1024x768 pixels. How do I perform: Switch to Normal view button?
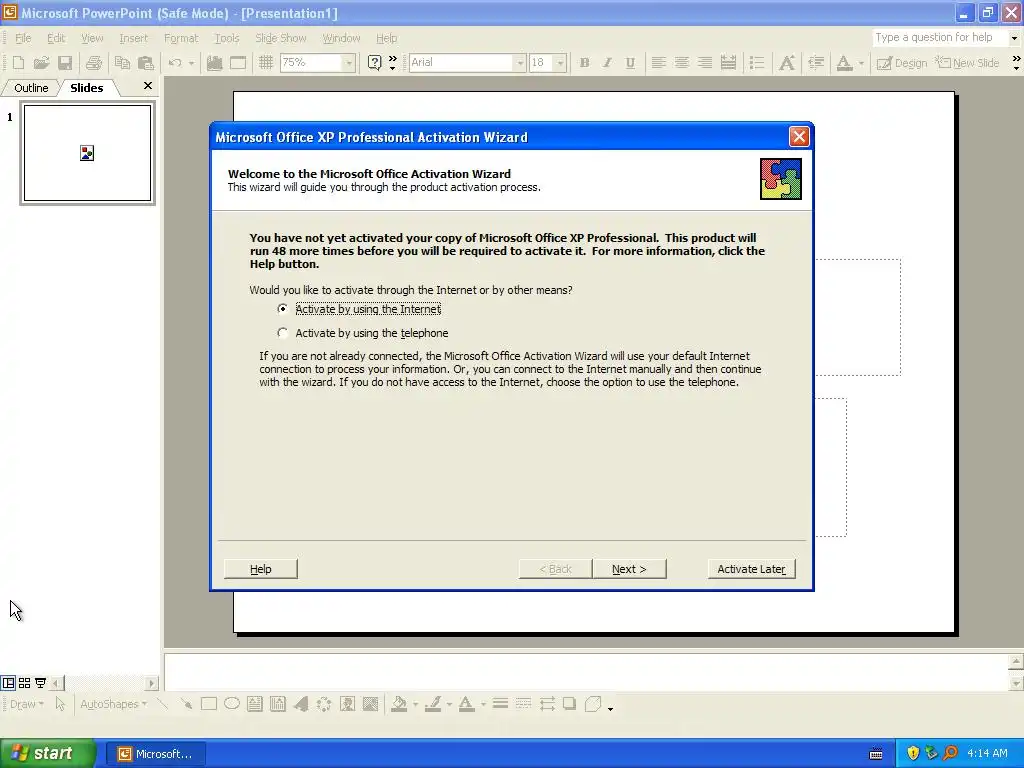click(8, 683)
